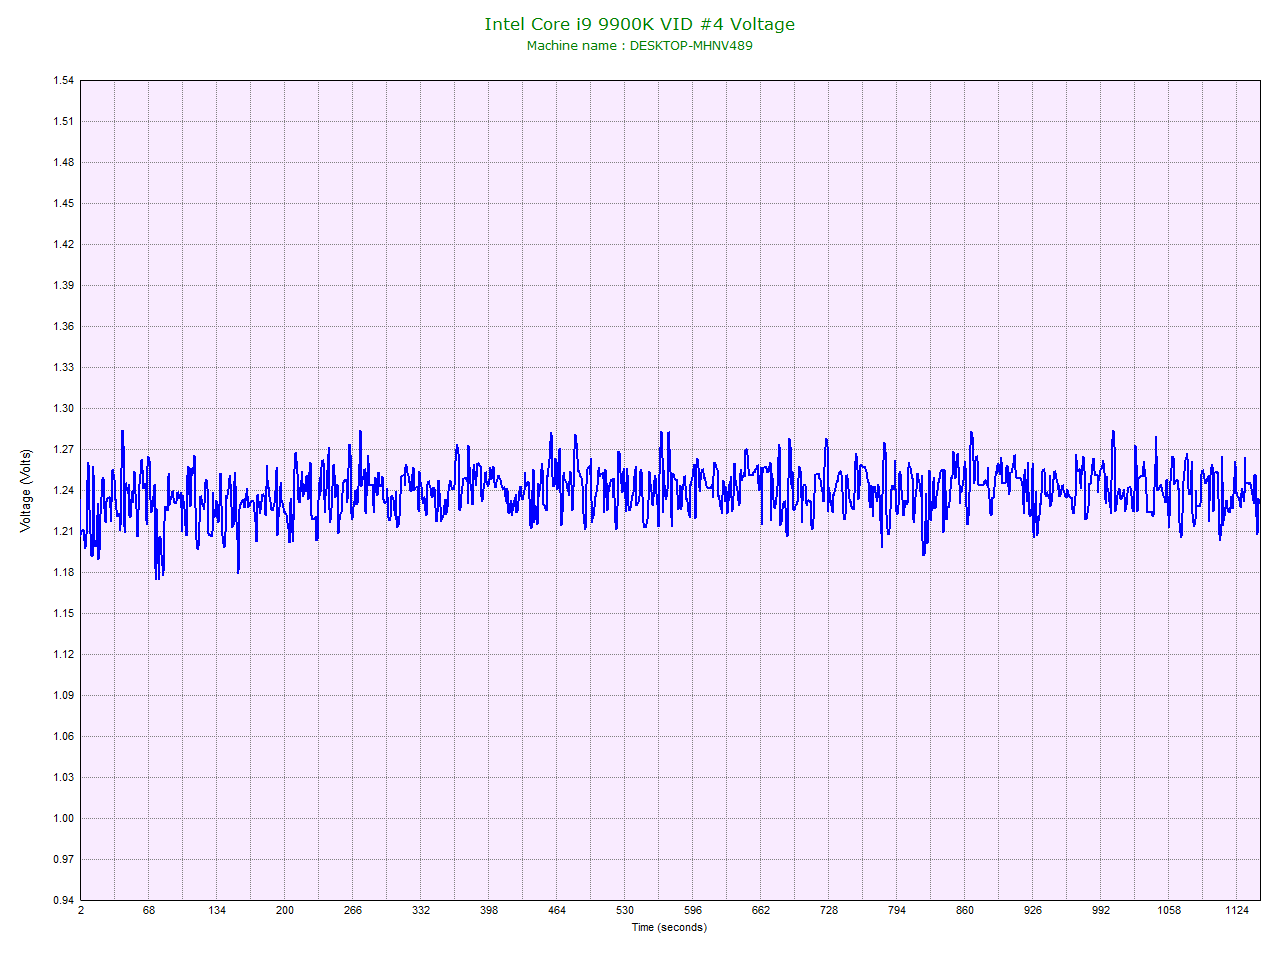The height and width of the screenshot is (960, 1280).
Task: Click the 1058 seconds time label
Action: click(x=1169, y=911)
